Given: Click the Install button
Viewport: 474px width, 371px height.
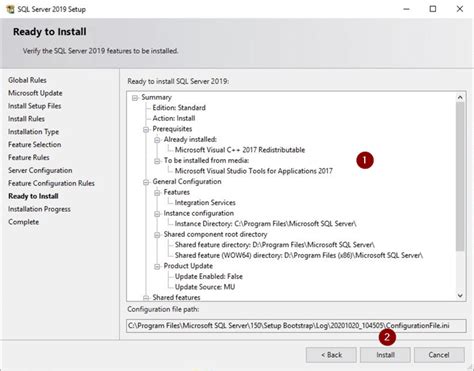Looking at the screenshot, I should (385, 355).
